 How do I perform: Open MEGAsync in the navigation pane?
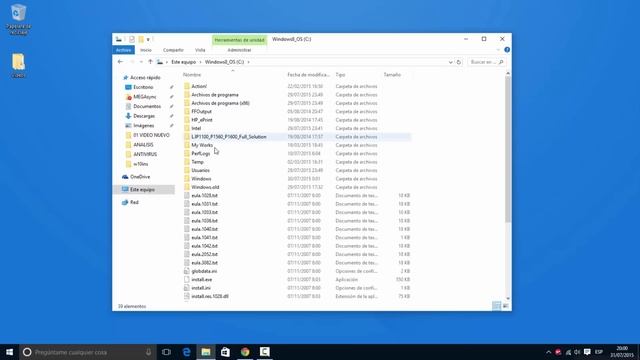point(144,97)
